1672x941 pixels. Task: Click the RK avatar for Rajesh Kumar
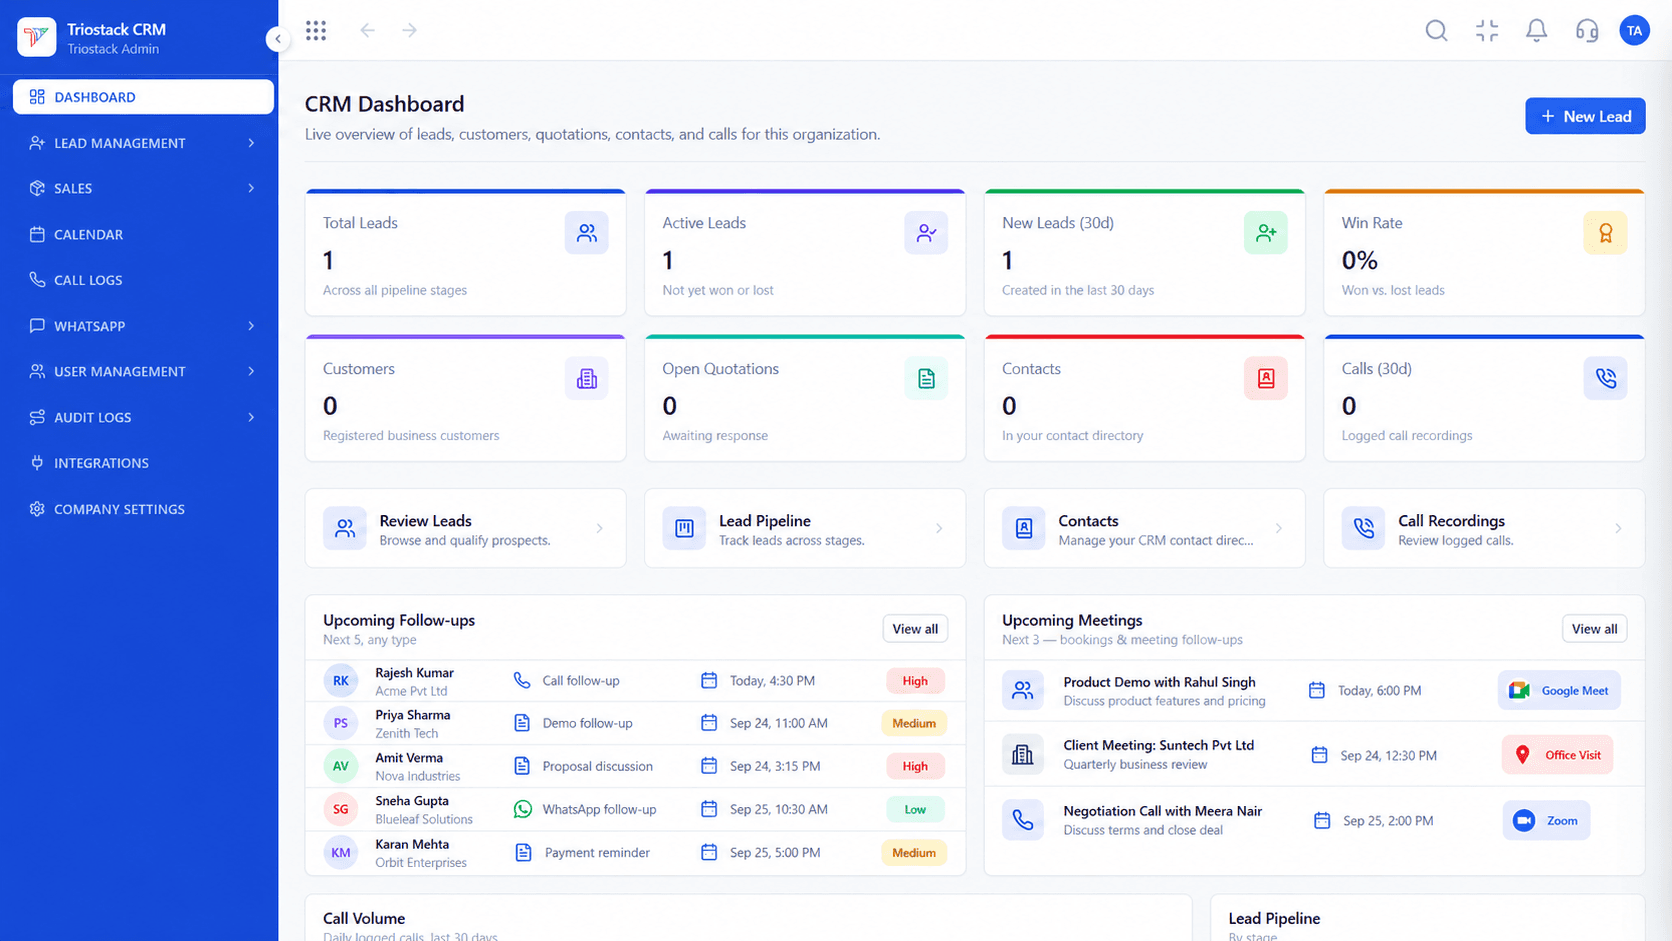coord(341,681)
